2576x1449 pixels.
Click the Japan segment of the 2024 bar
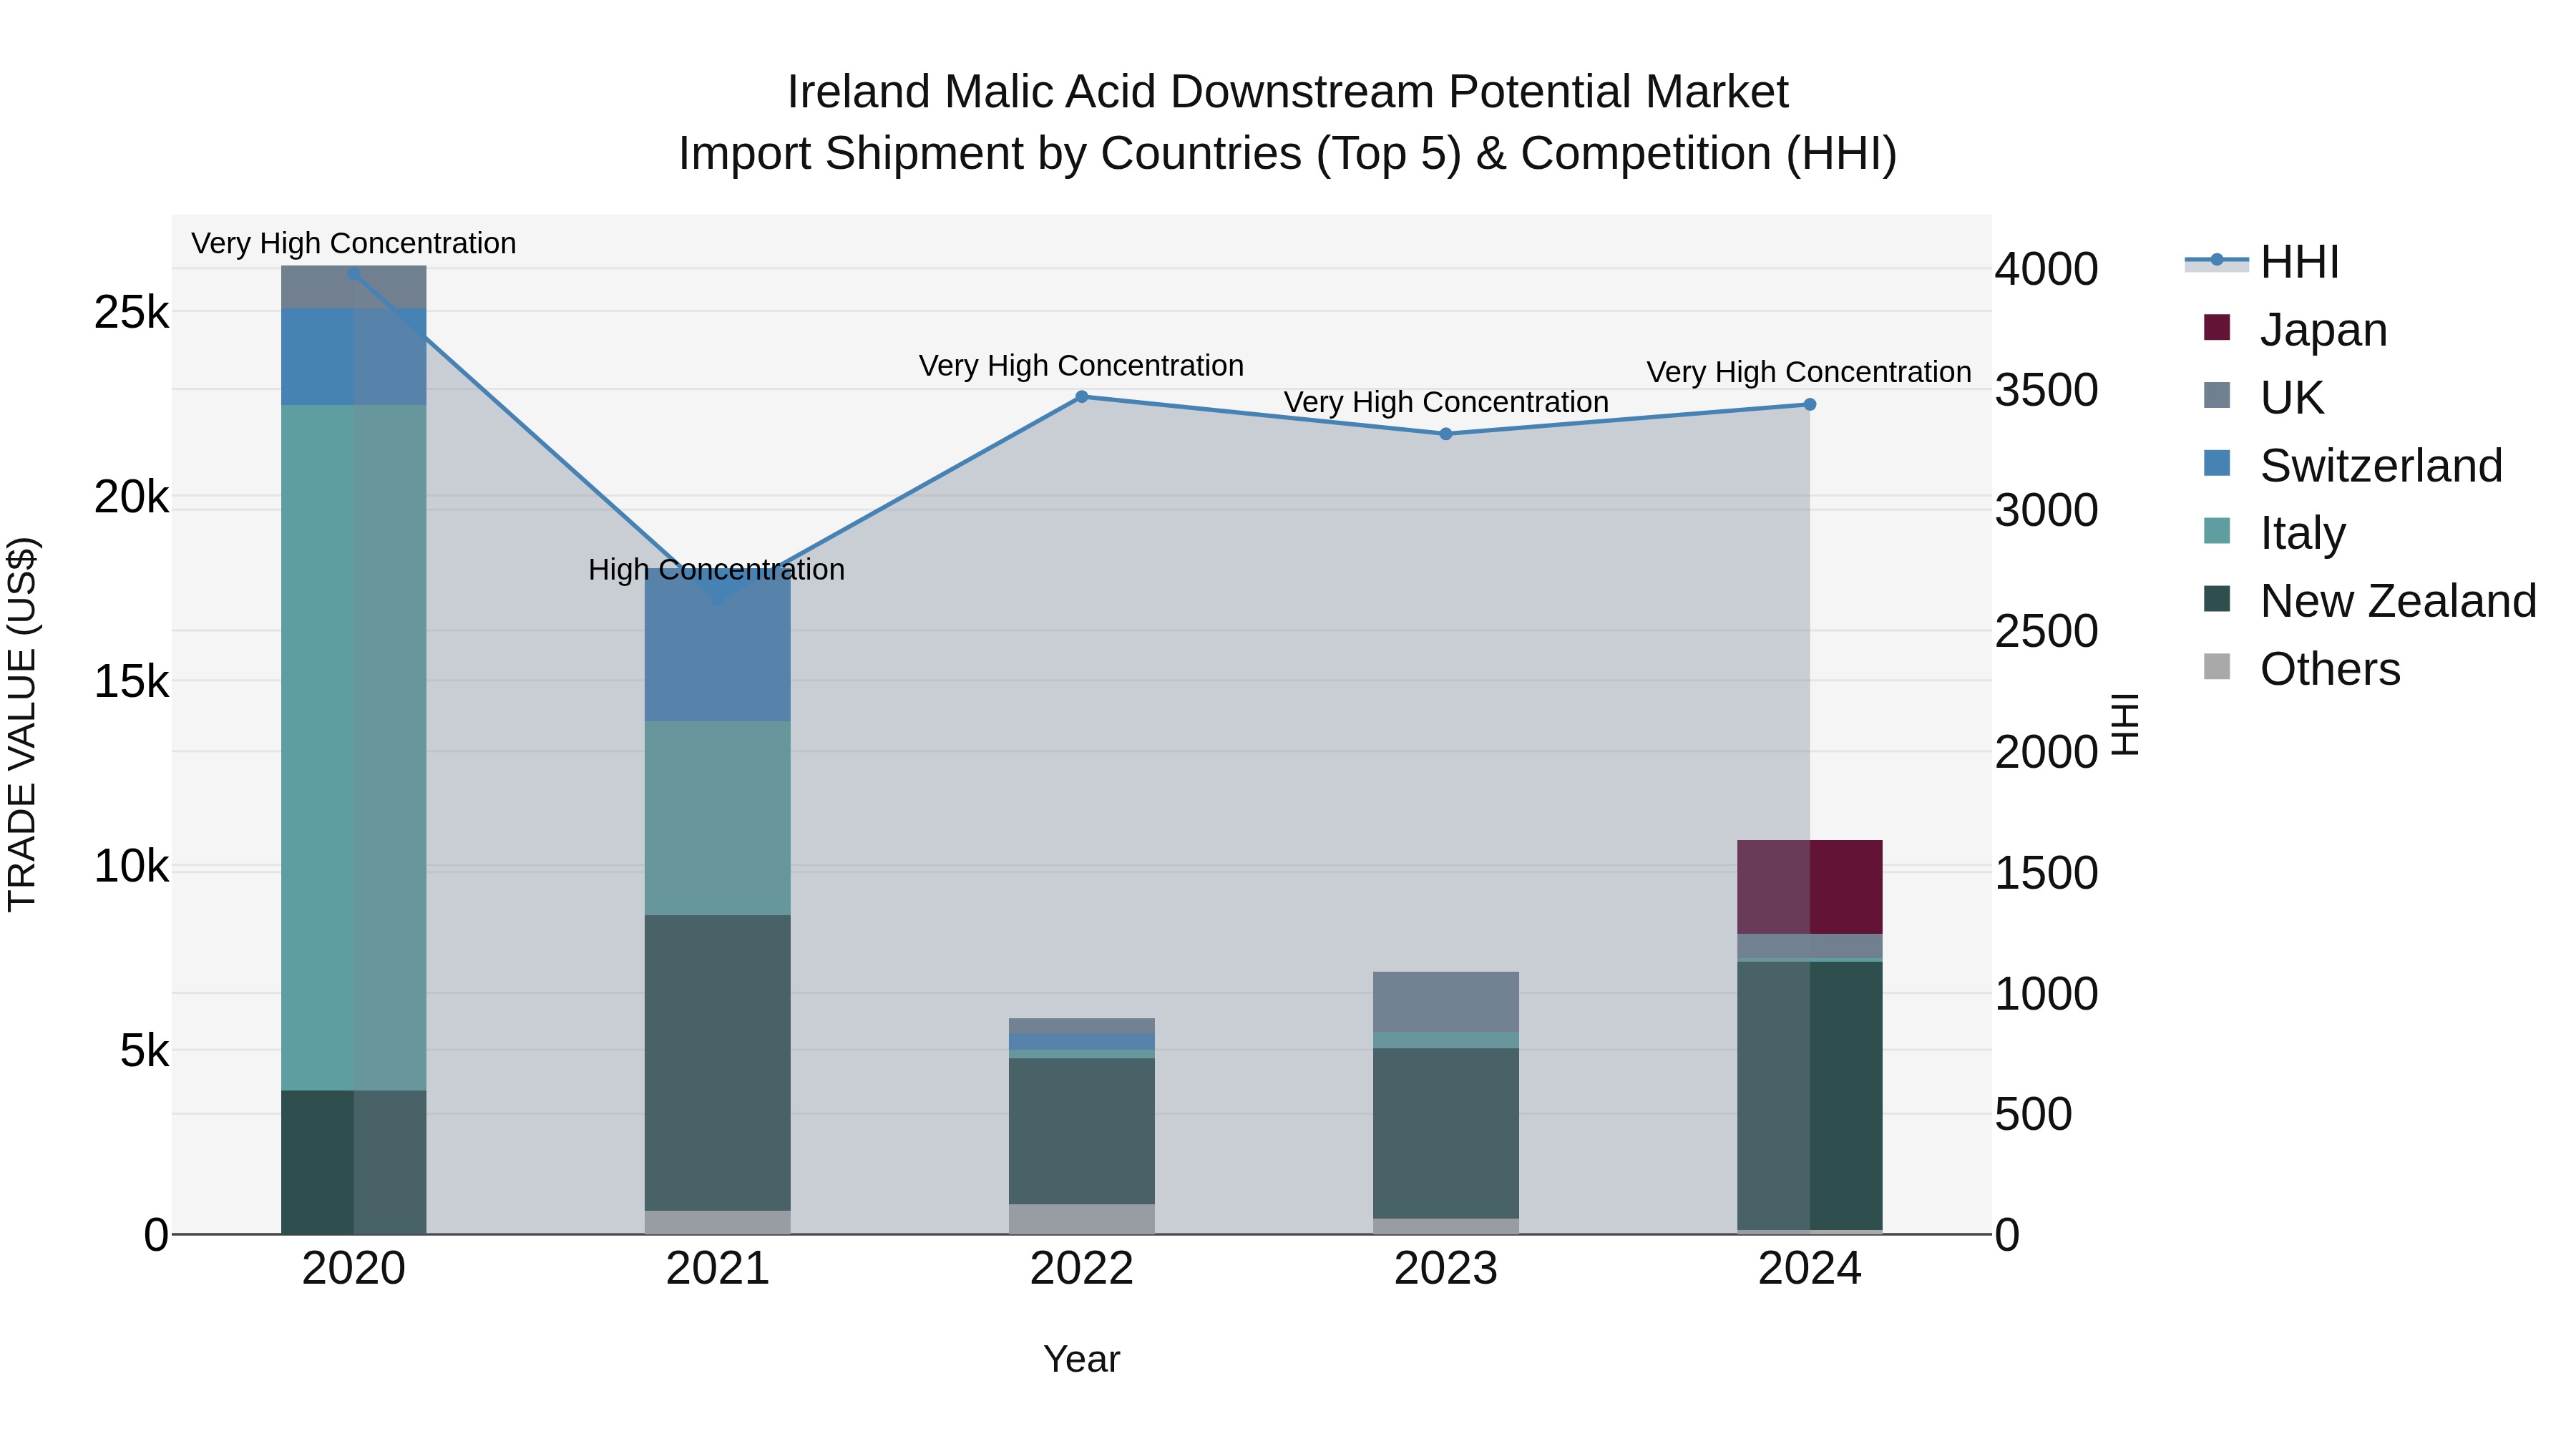(x=1810, y=887)
